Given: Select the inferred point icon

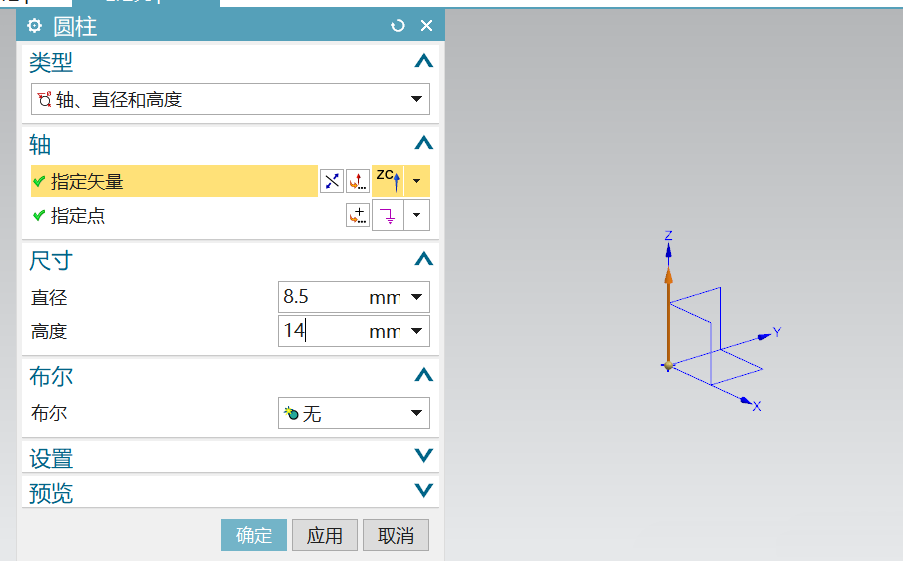Looking at the screenshot, I should (388, 215).
